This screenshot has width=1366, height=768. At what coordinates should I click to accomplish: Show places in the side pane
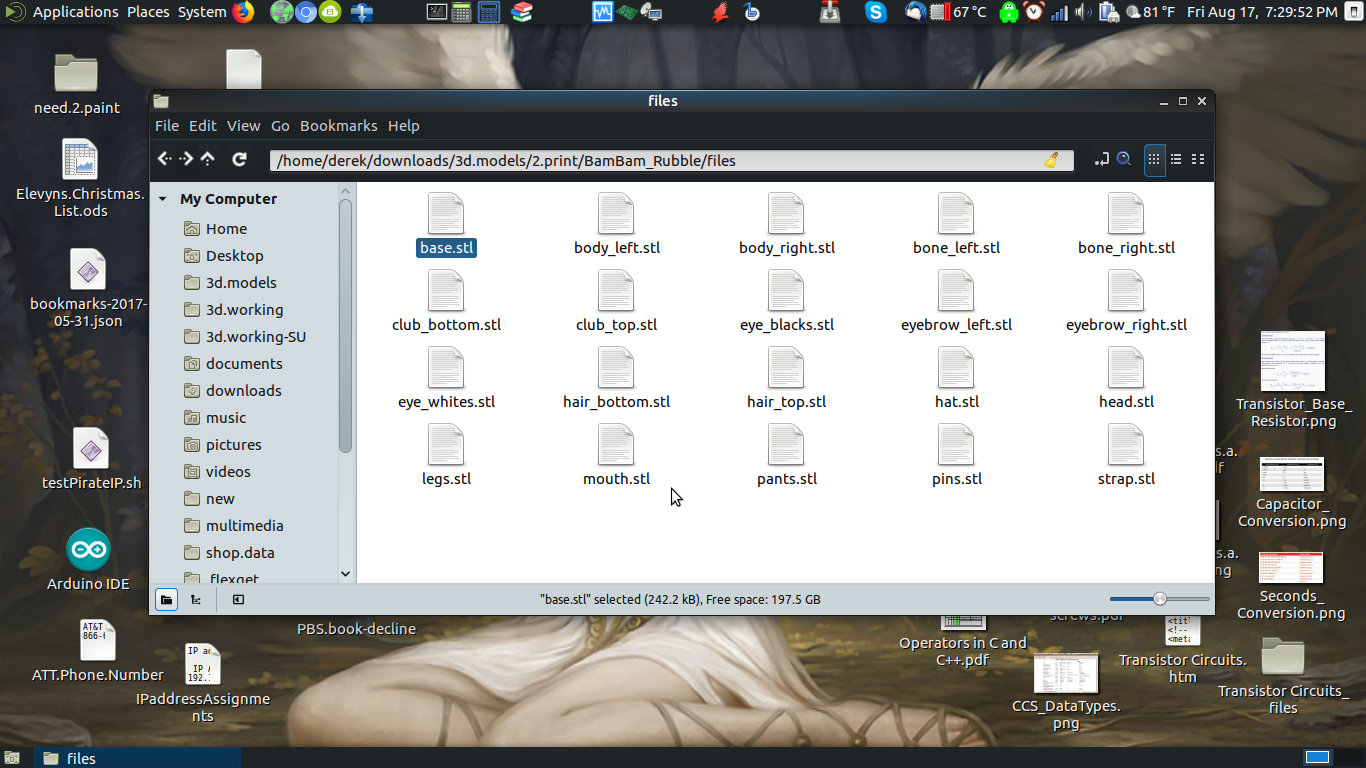(x=167, y=599)
